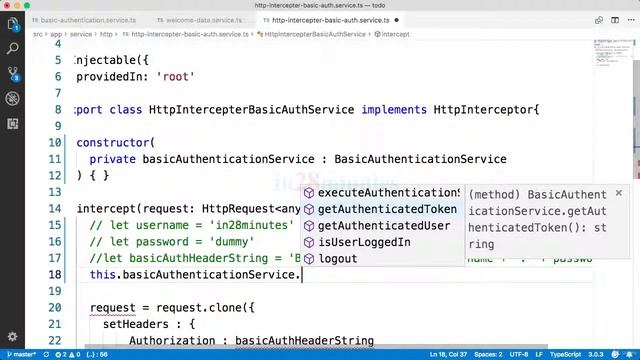The height and width of the screenshot is (360, 640).
Task: Click method icon beside logout
Action: 309,259
